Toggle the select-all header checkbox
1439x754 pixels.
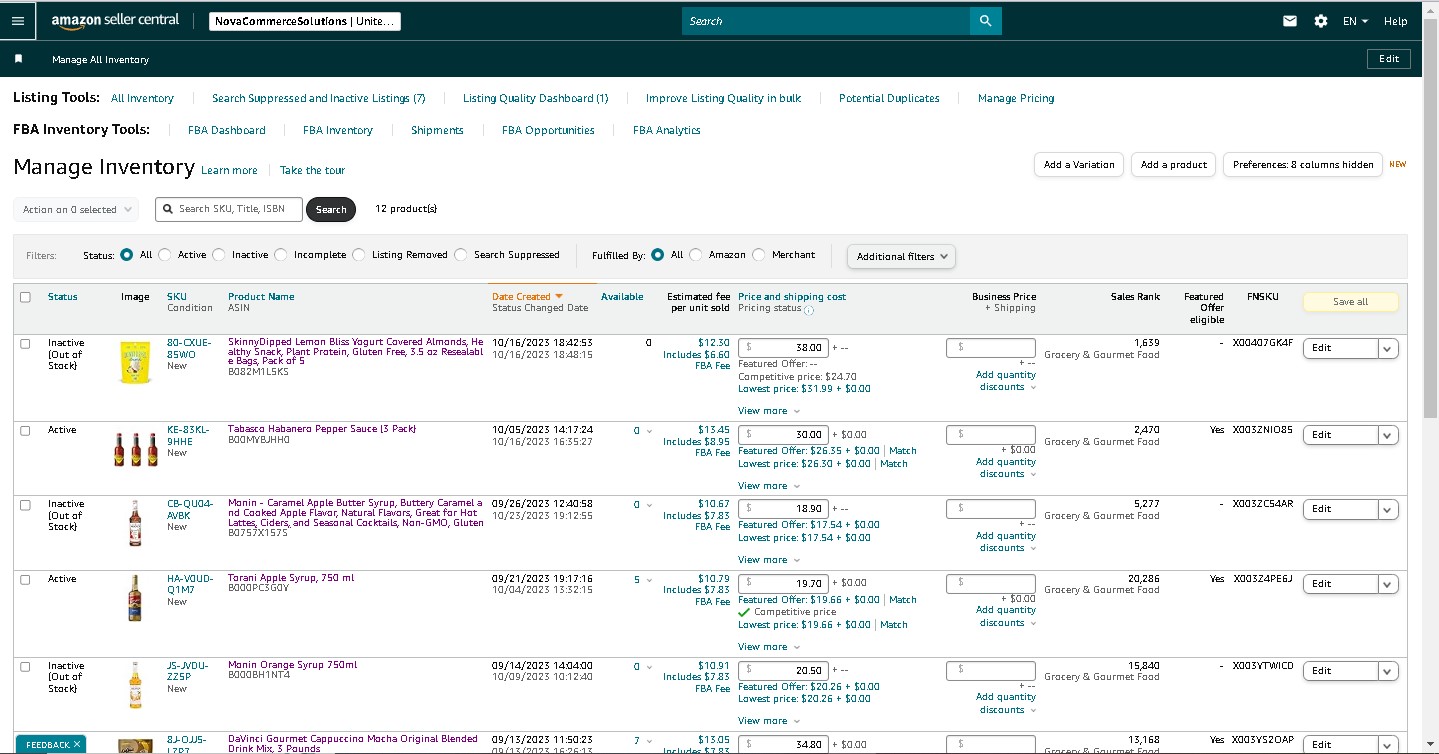[25, 297]
